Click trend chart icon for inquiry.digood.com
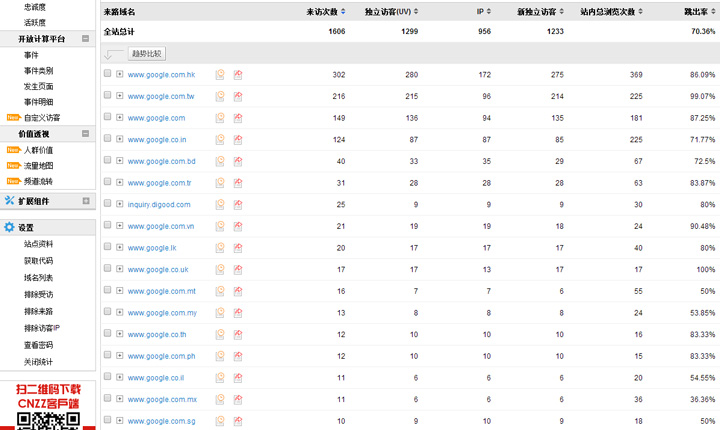 pos(238,205)
